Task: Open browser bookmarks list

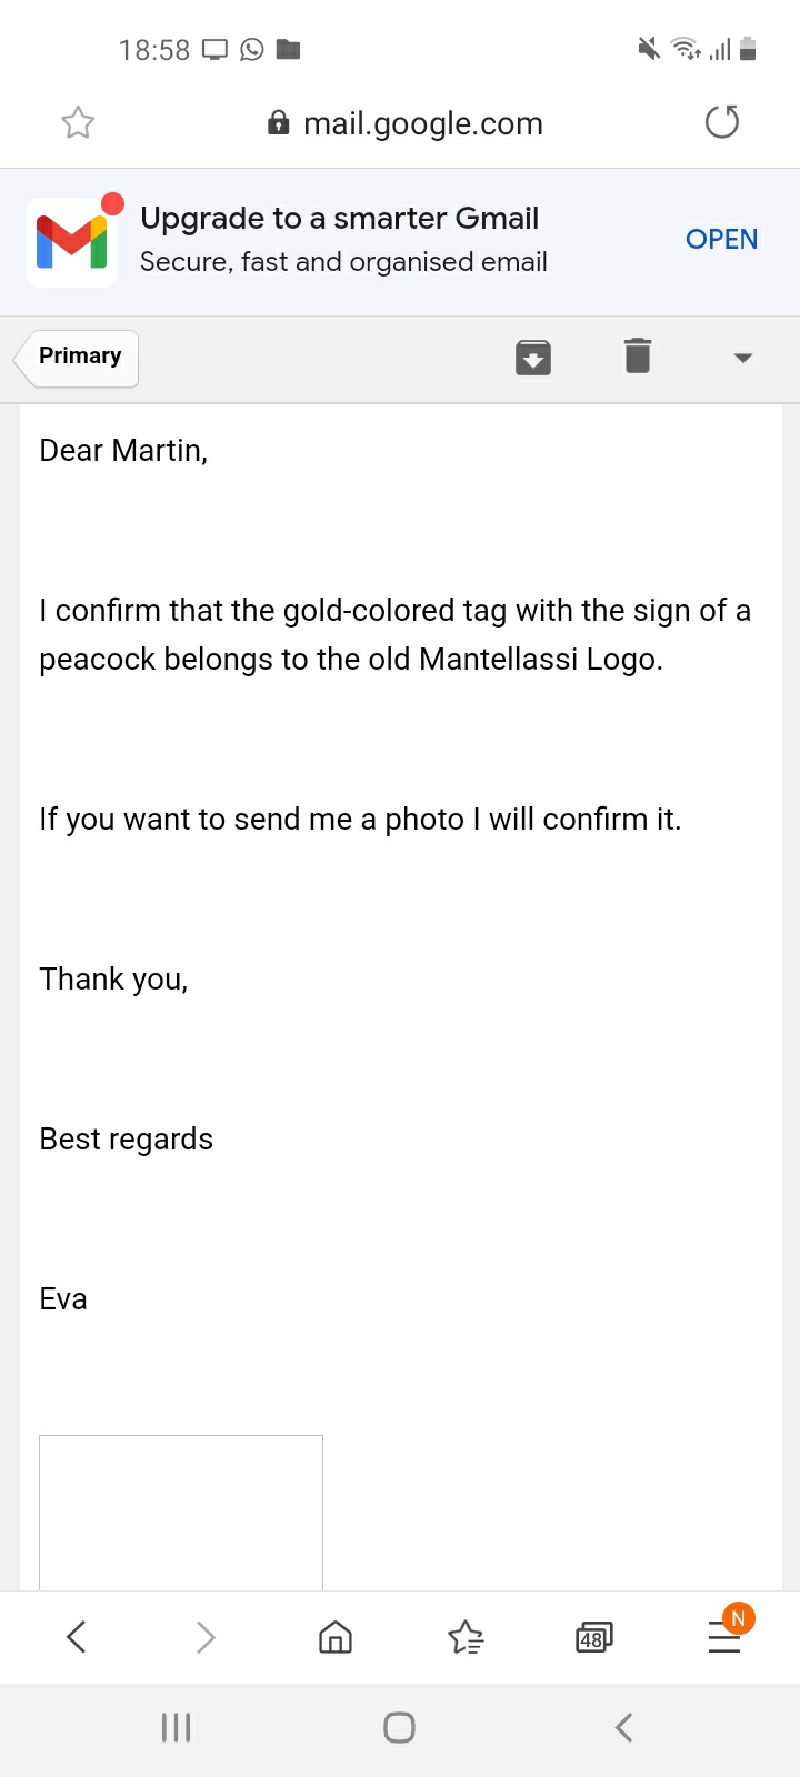Action: point(465,1638)
